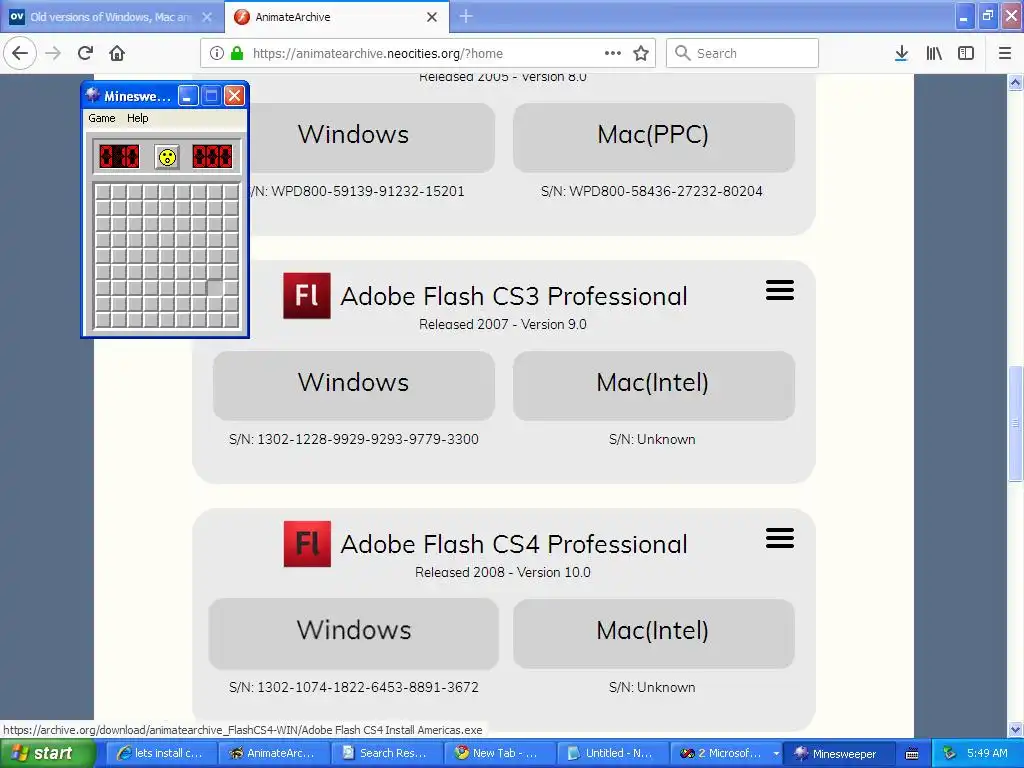Open Minesweeper Game menu
The image size is (1024, 768).
[102, 118]
